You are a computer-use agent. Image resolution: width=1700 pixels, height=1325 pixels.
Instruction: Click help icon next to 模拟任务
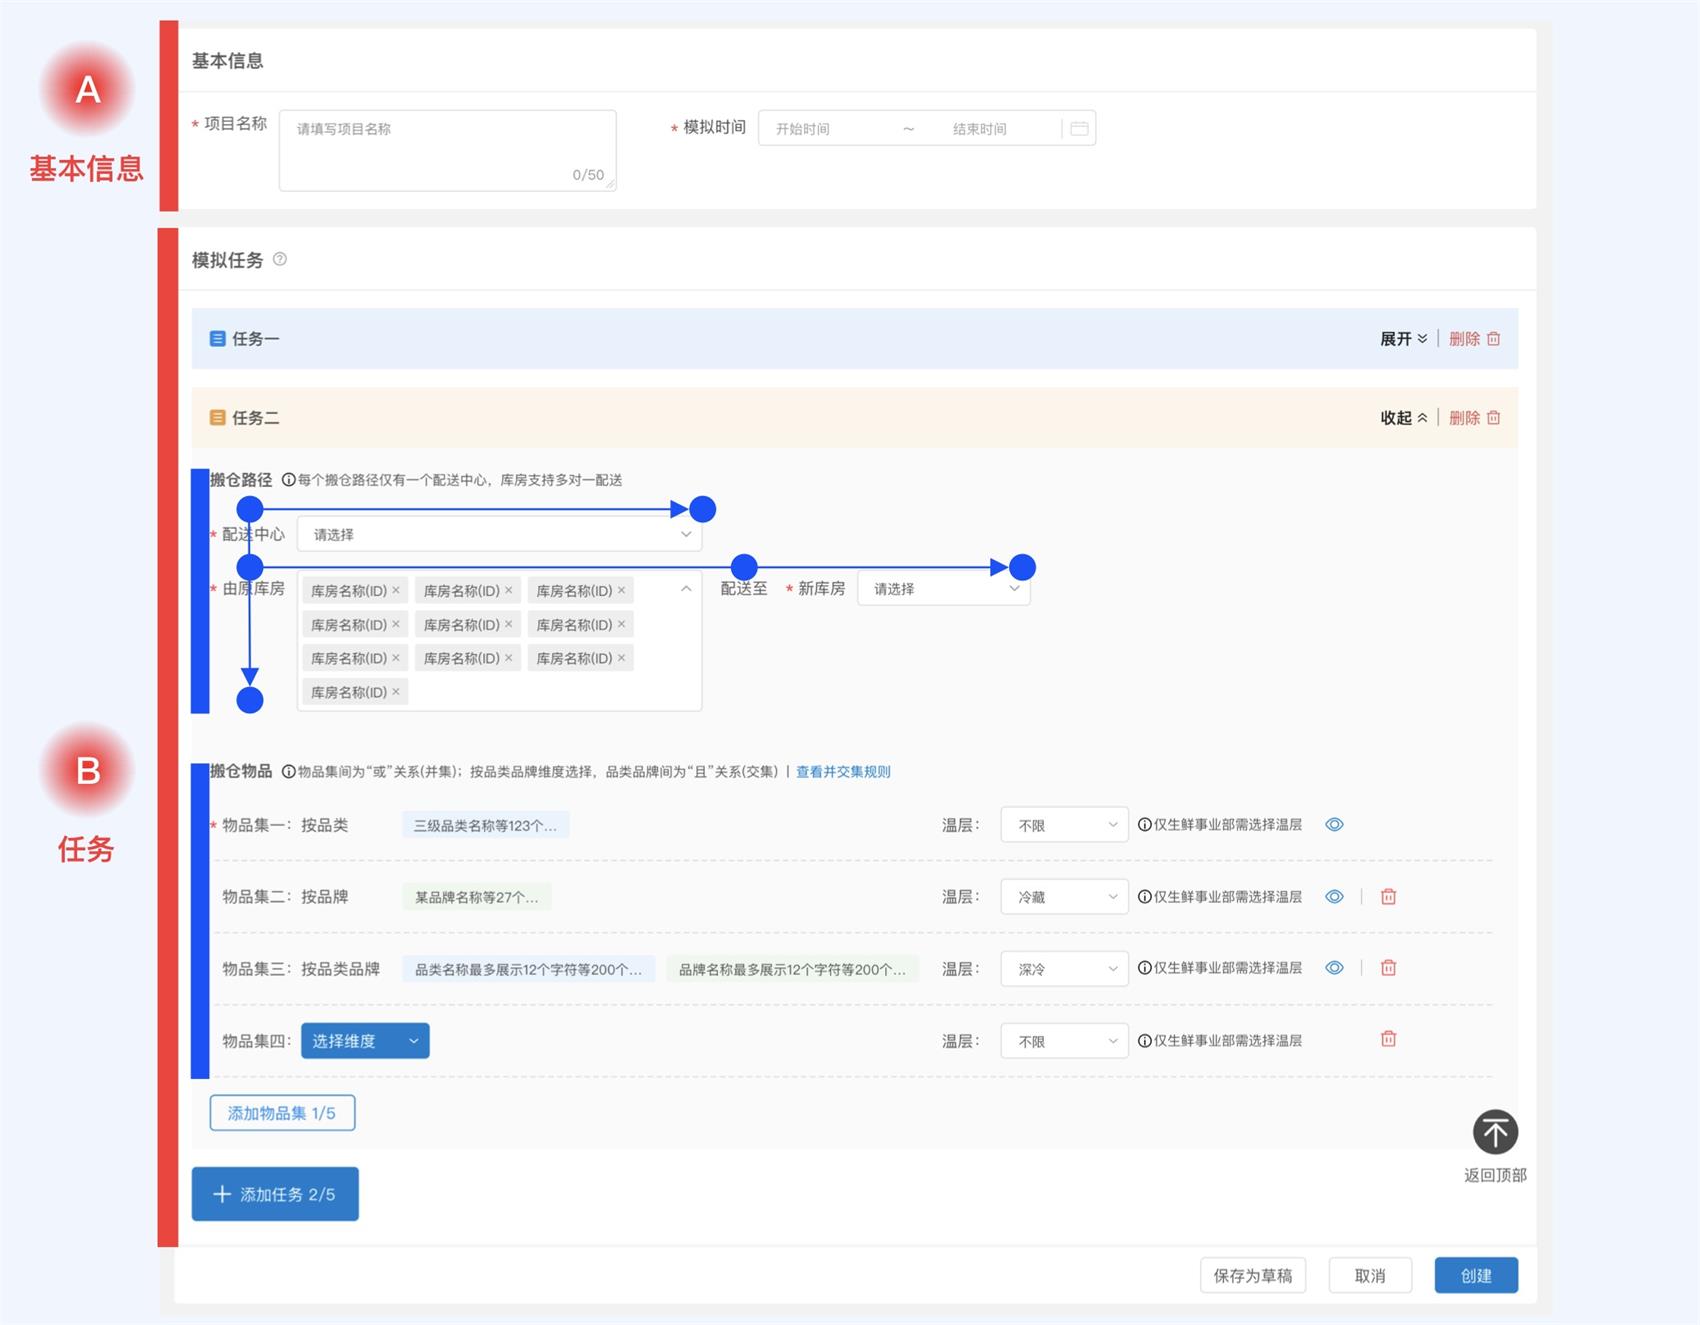point(280,259)
